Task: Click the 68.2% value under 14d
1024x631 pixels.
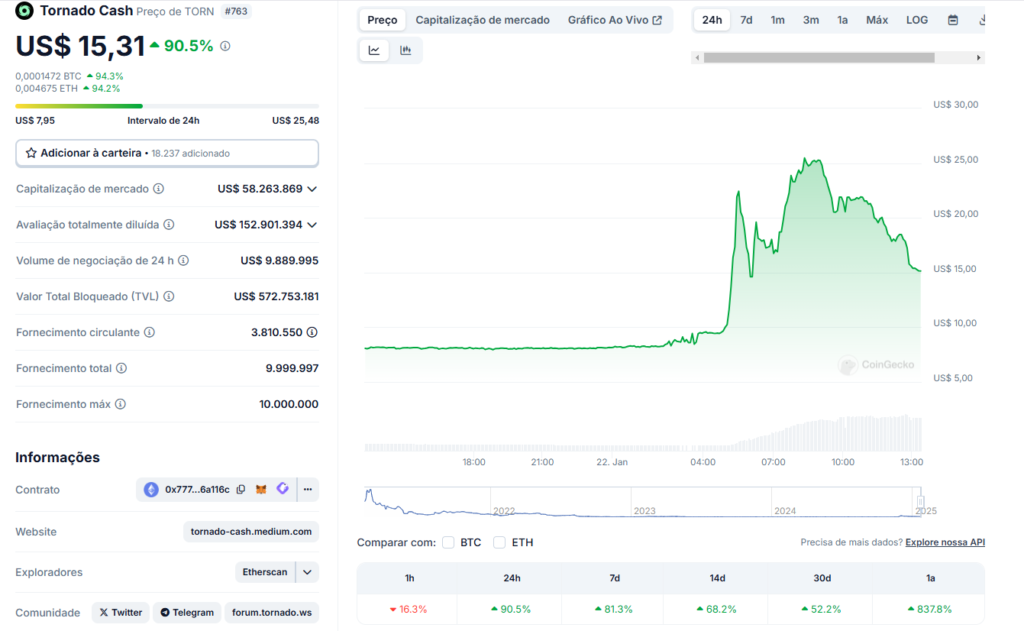Action: coord(716,609)
